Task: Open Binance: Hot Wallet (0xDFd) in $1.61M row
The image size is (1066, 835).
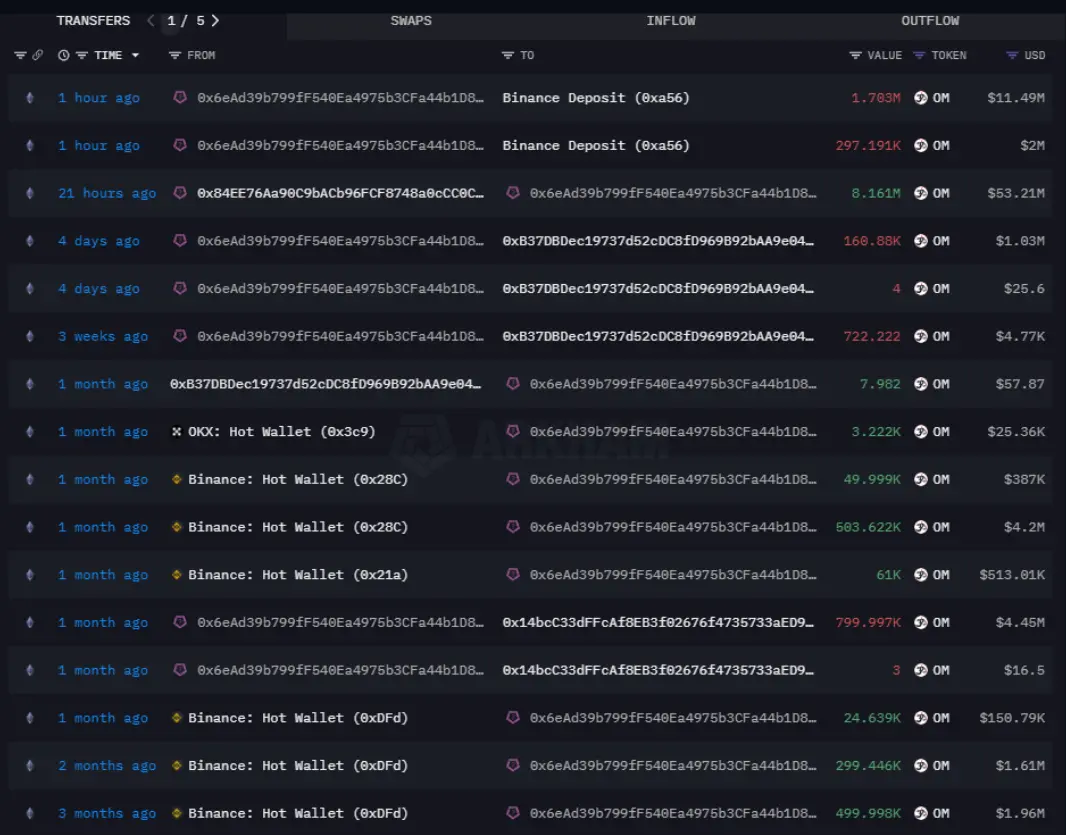Action: pos(298,766)
